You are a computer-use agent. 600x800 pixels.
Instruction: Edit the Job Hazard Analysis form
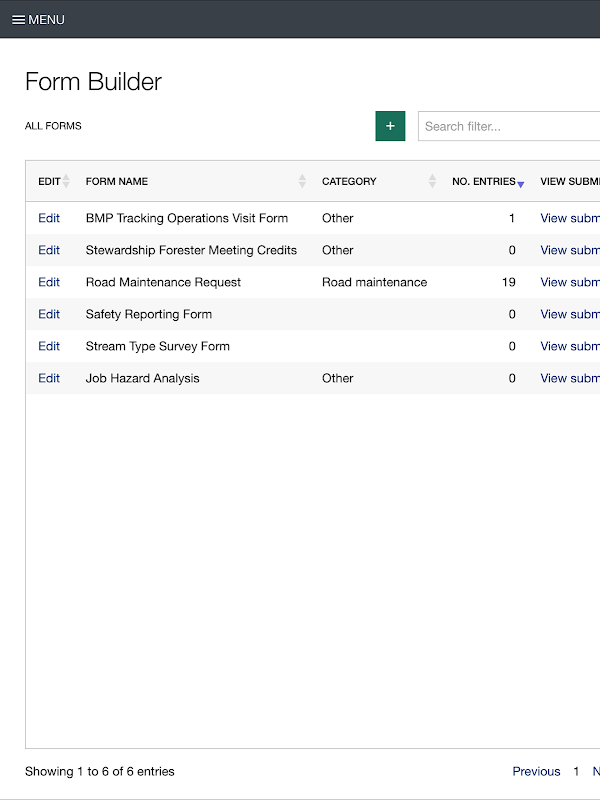click(49, 378)
